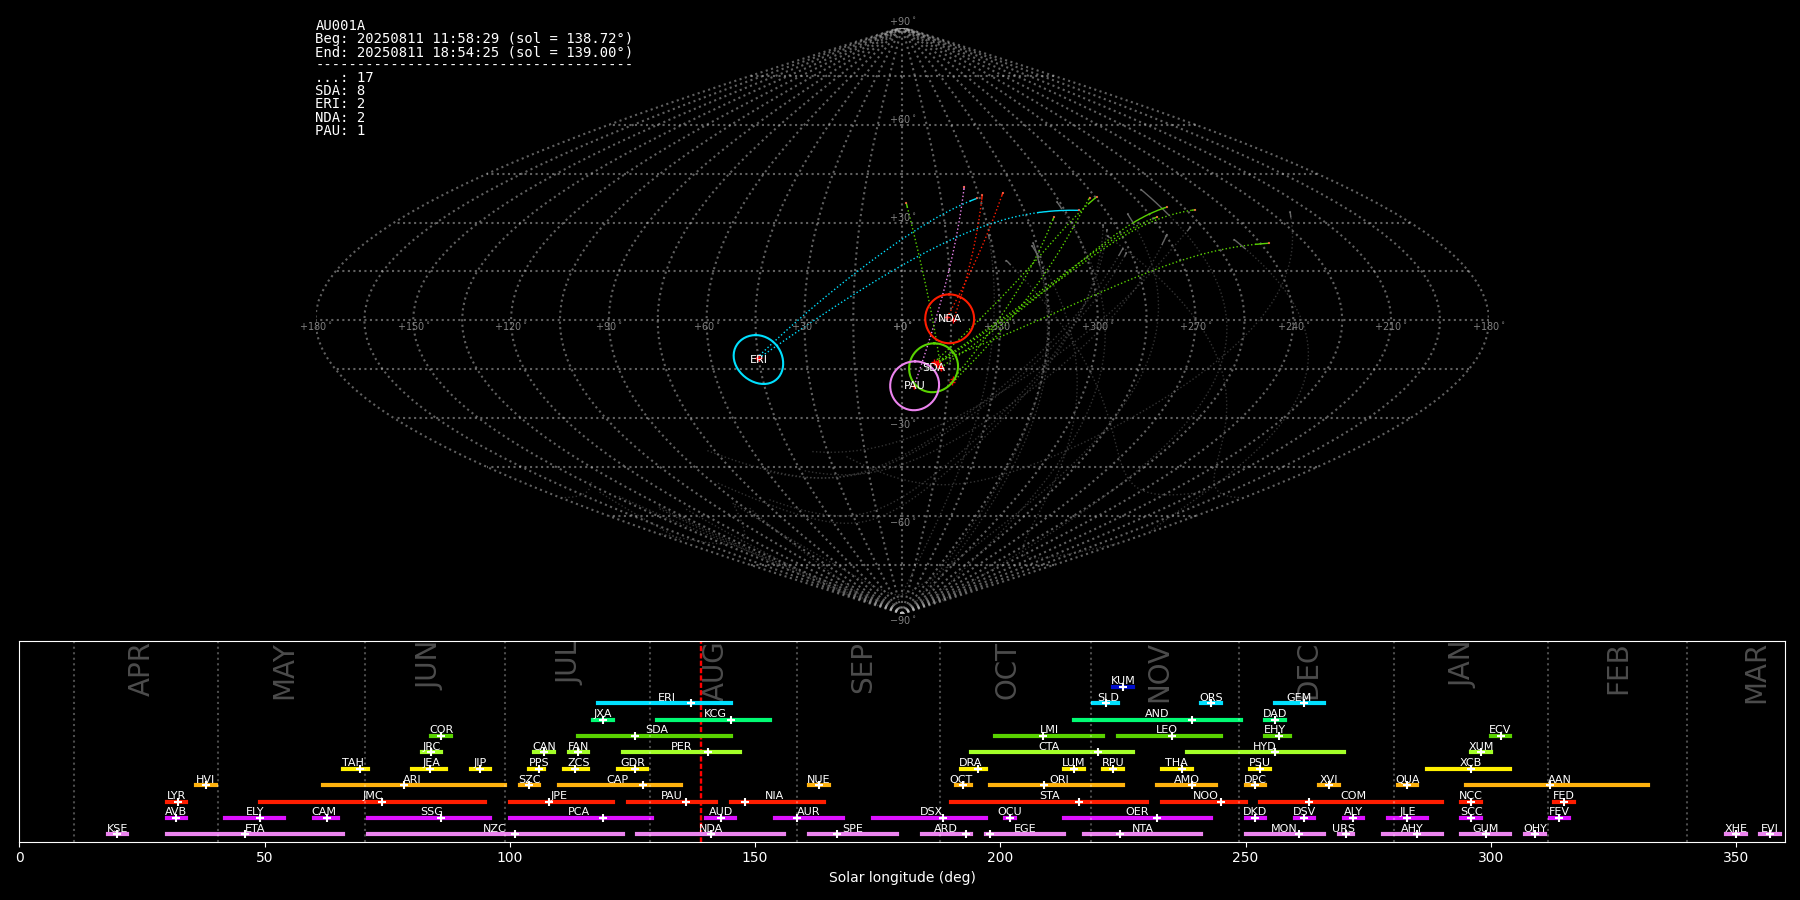Click the 'SDA: 8' count in the header list
The width and height of the screenshot is (1800, 900).
click(340, 91)
